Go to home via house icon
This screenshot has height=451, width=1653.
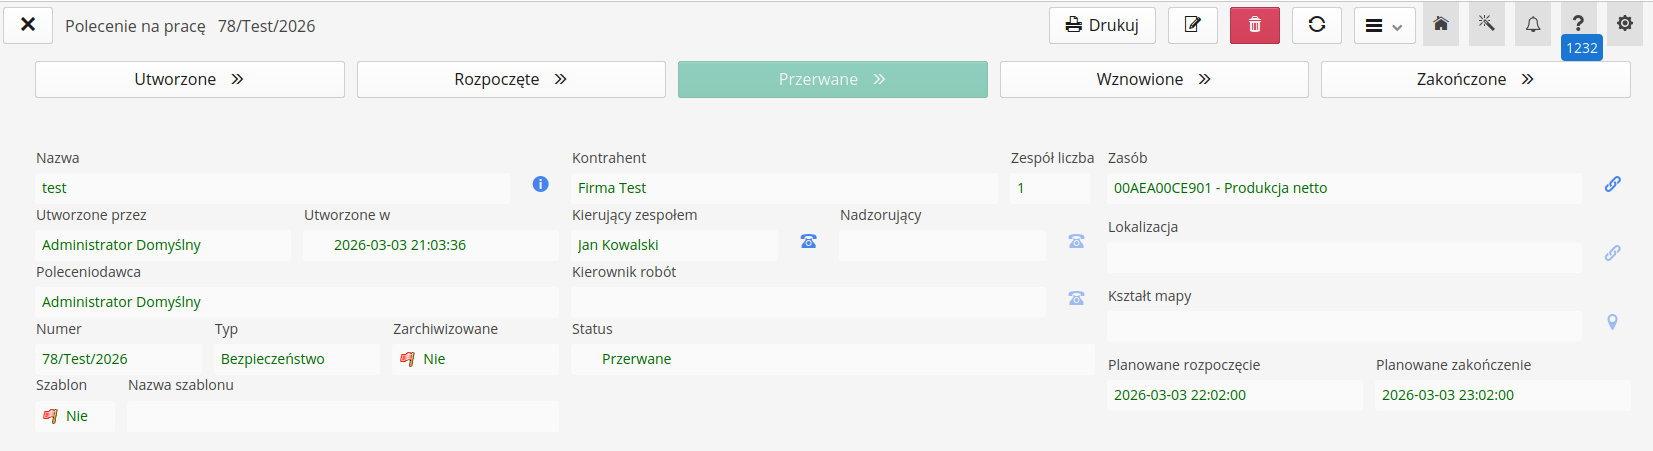tap(1441, 24)
